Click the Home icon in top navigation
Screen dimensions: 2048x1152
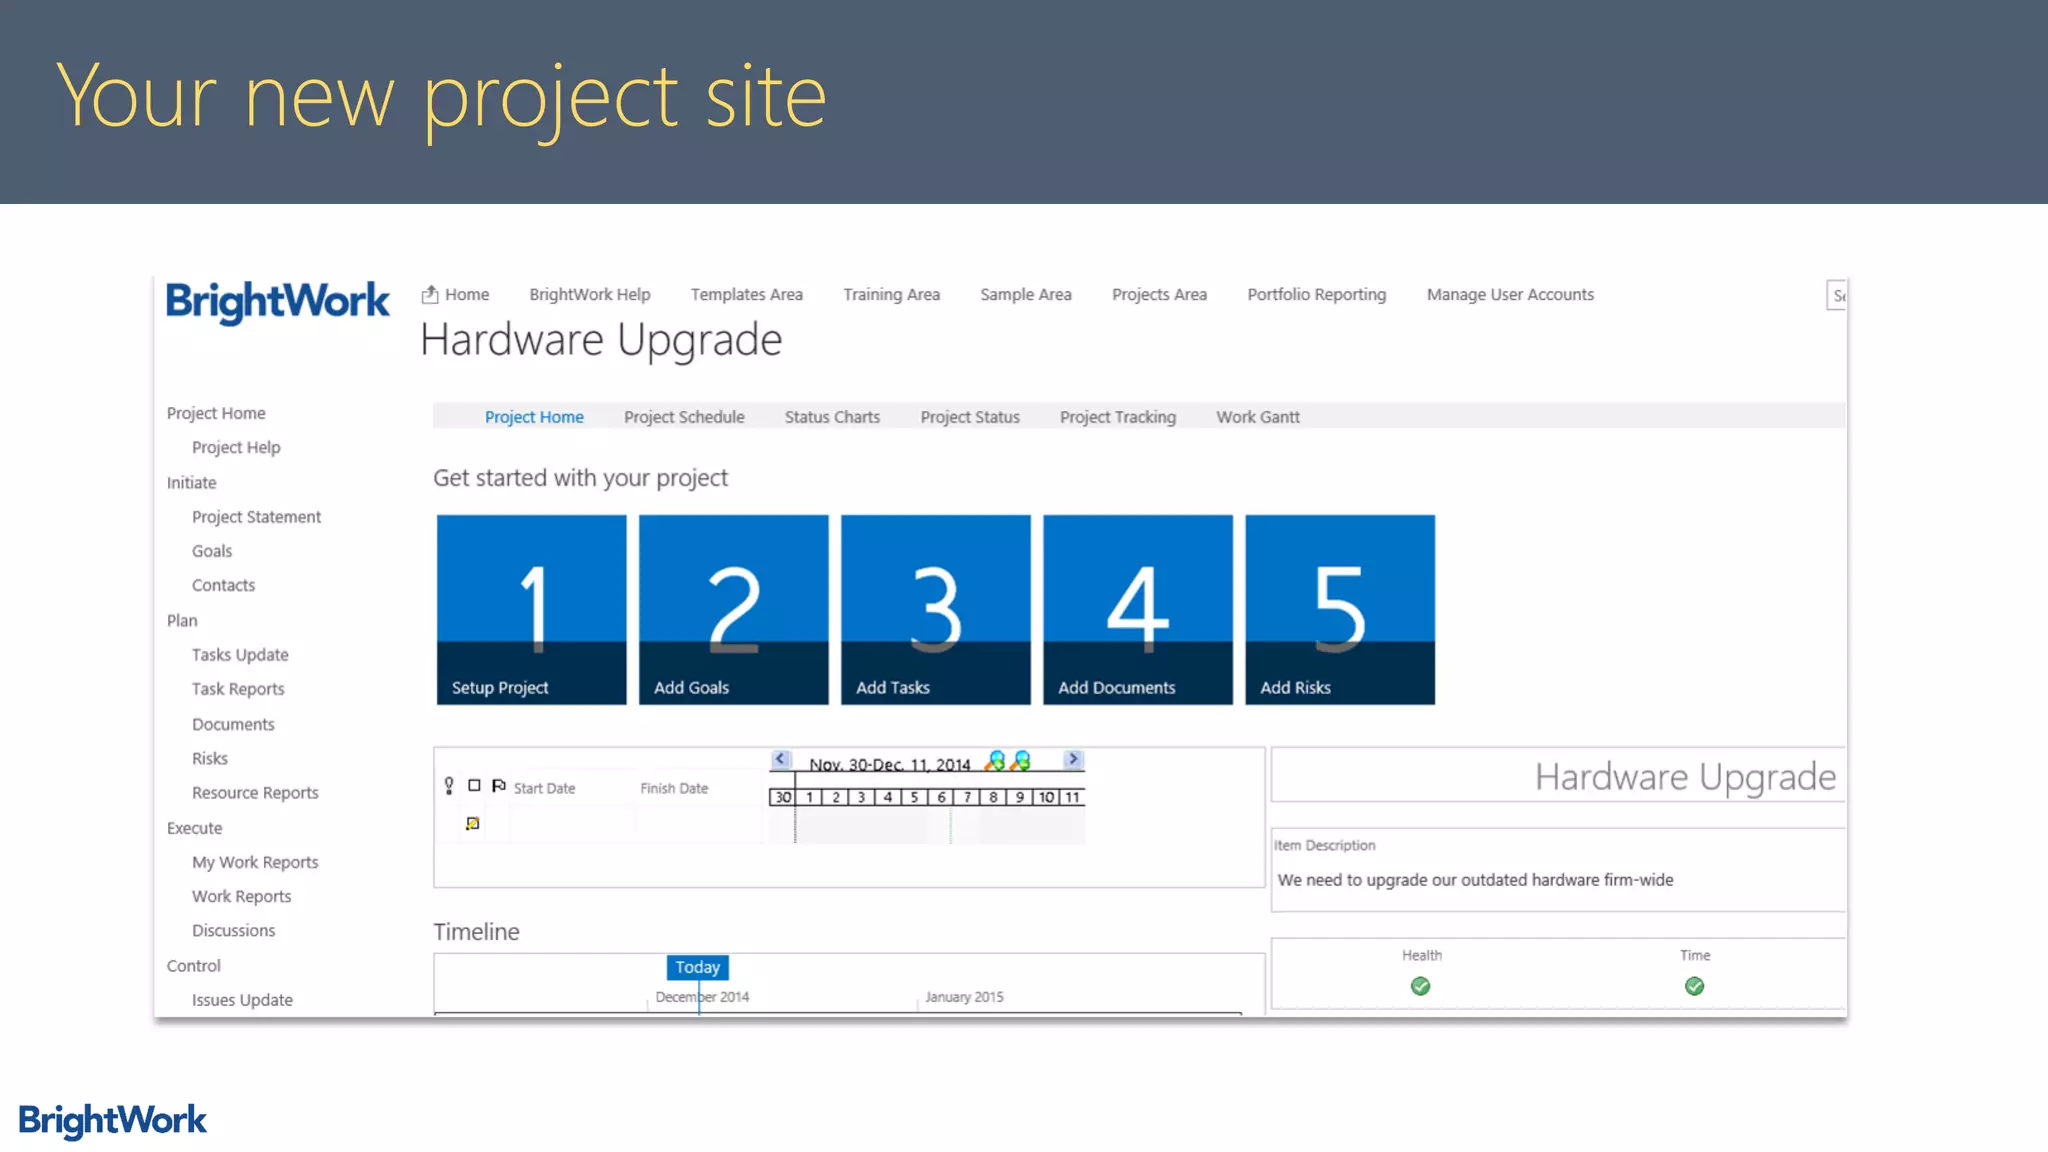click(x=430, y=294)
